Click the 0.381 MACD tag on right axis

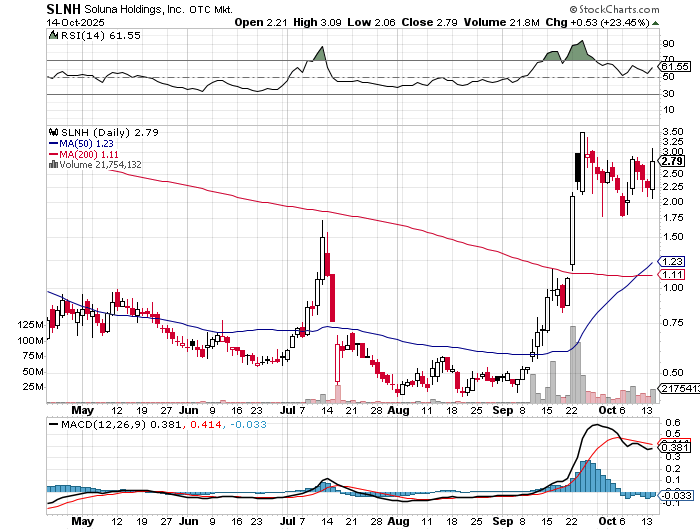click(x=675, y=448)
